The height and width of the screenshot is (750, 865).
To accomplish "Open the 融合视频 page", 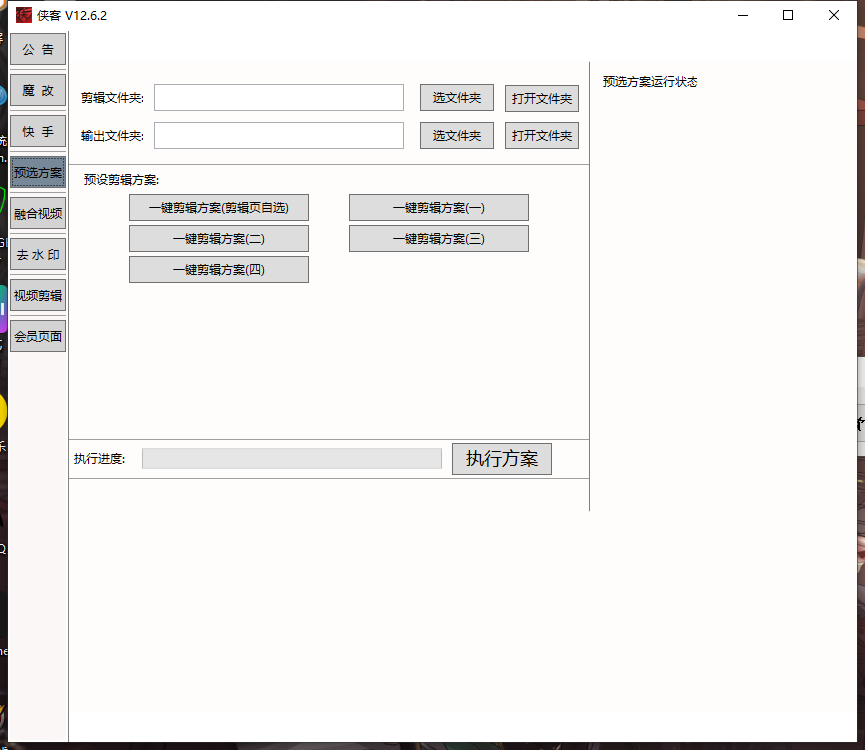I will [x=38, y=213].
